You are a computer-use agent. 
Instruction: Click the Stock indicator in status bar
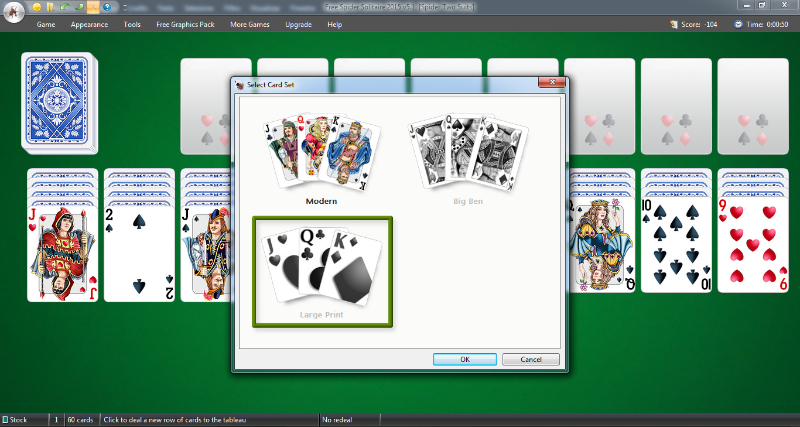(22, 419)
